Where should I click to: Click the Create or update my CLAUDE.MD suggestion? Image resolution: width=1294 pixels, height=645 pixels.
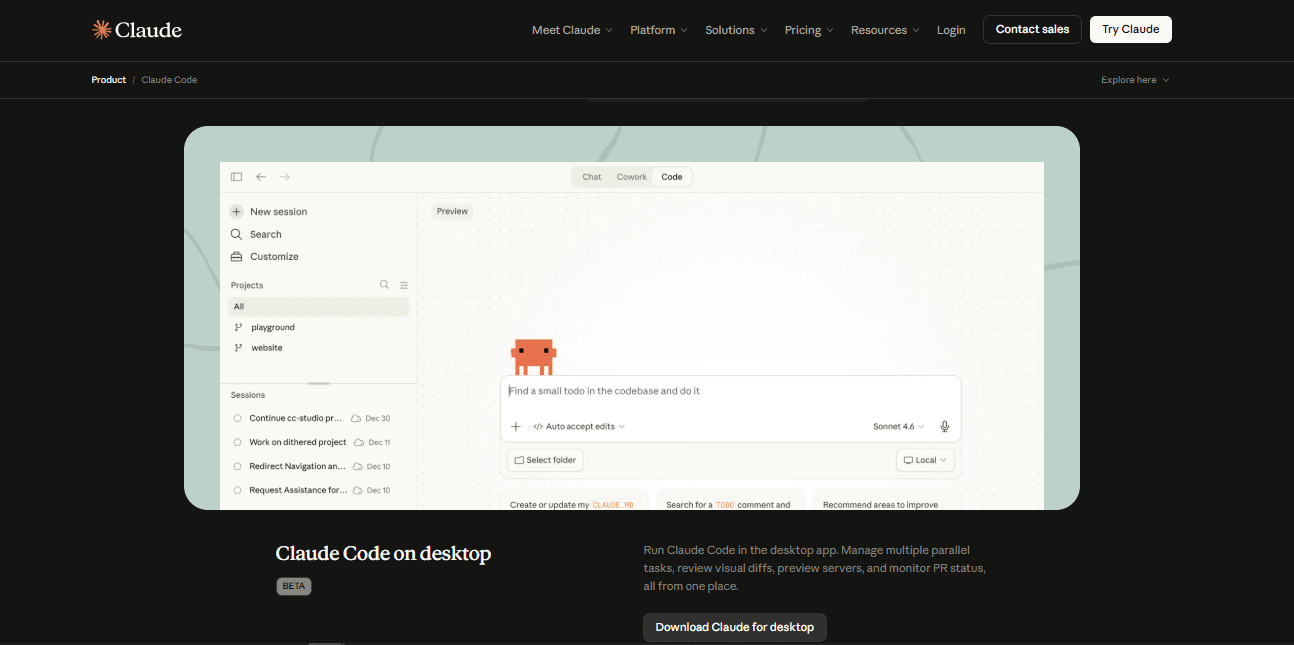(574, 500)
